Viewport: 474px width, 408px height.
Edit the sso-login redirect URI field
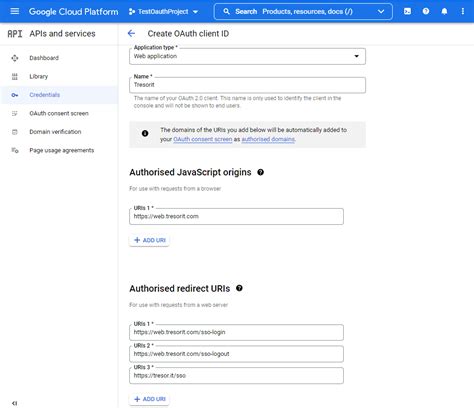pyautogui.click(x=236, y=333)
